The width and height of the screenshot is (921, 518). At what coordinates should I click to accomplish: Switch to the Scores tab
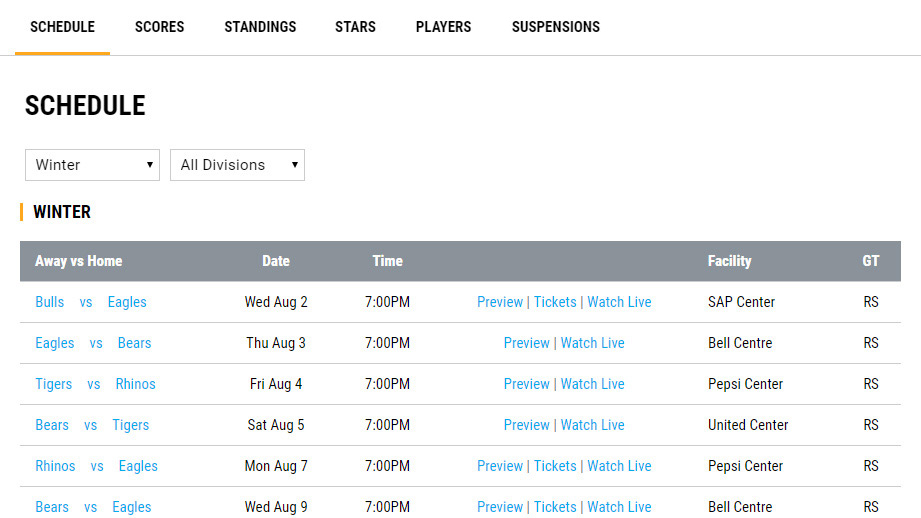tap(159, 27)
